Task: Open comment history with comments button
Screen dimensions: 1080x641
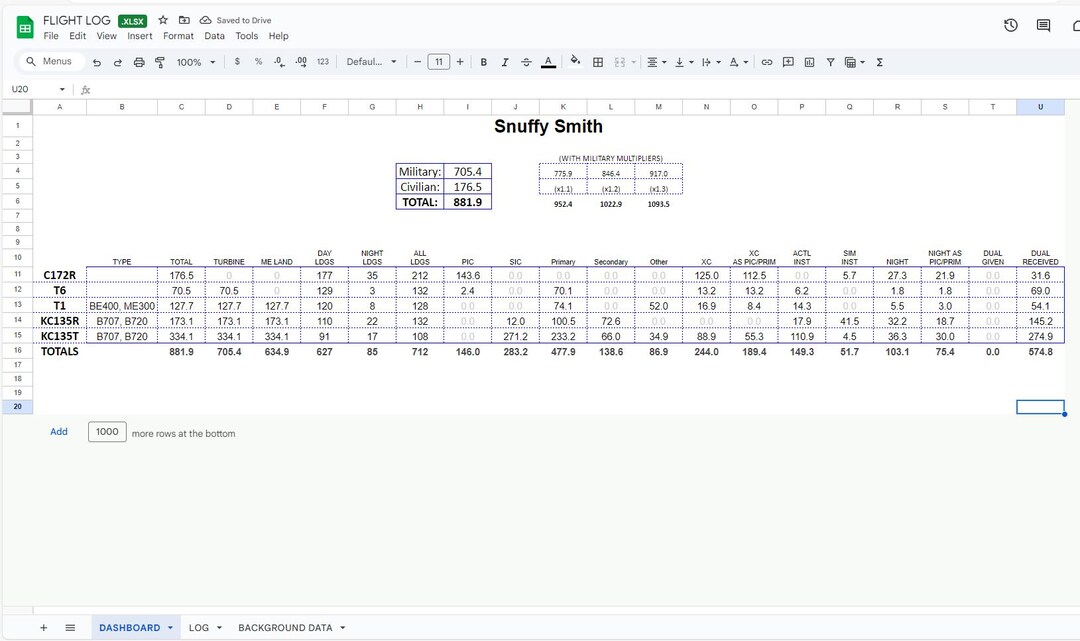Action: coord(1042,25)
